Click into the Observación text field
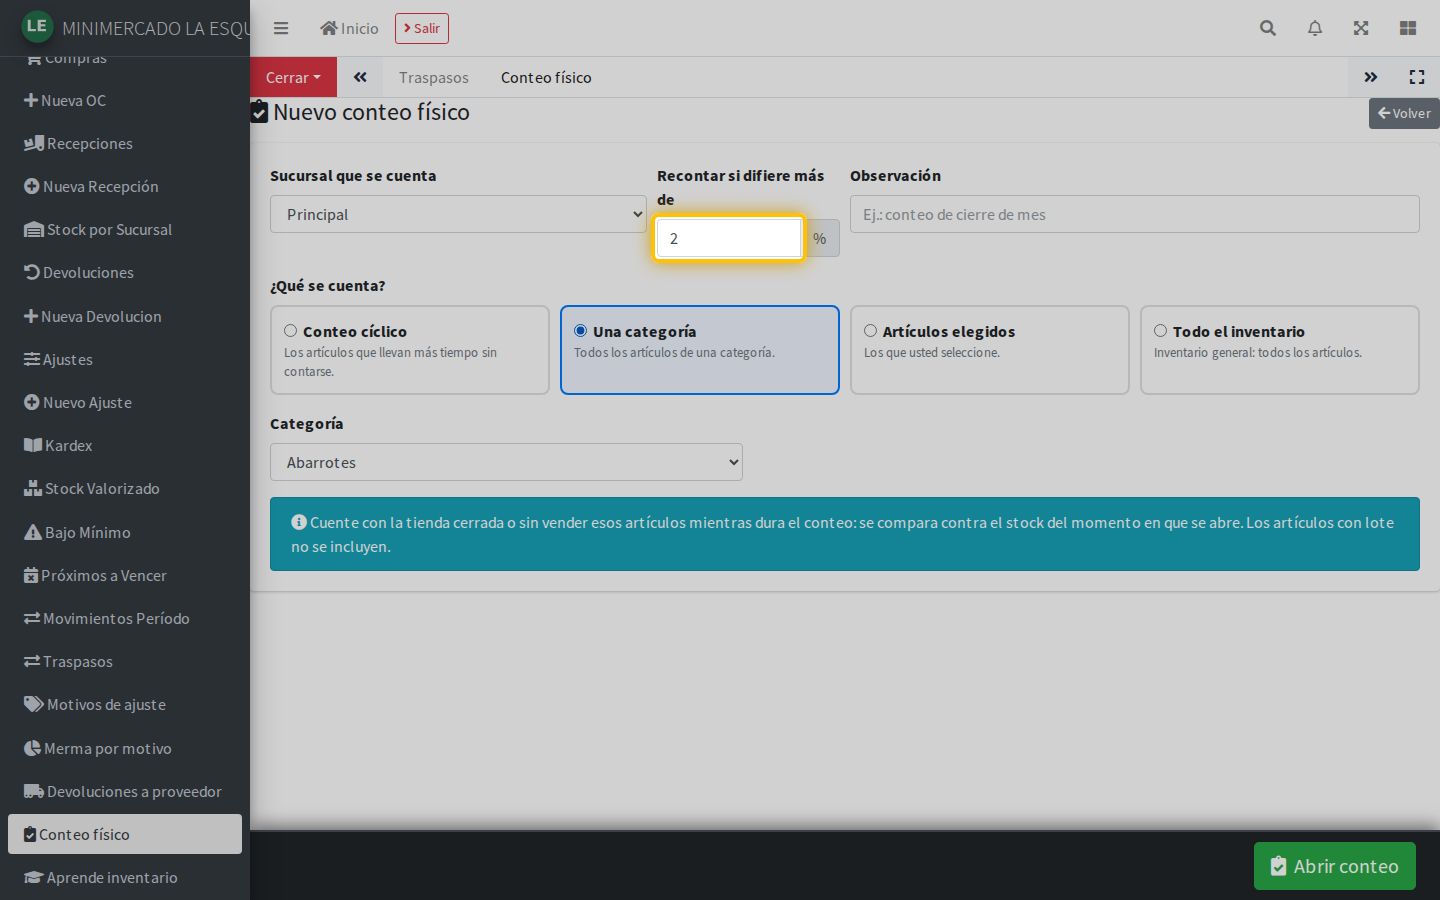1440x900 pixels. click(x=1134, y=214)
